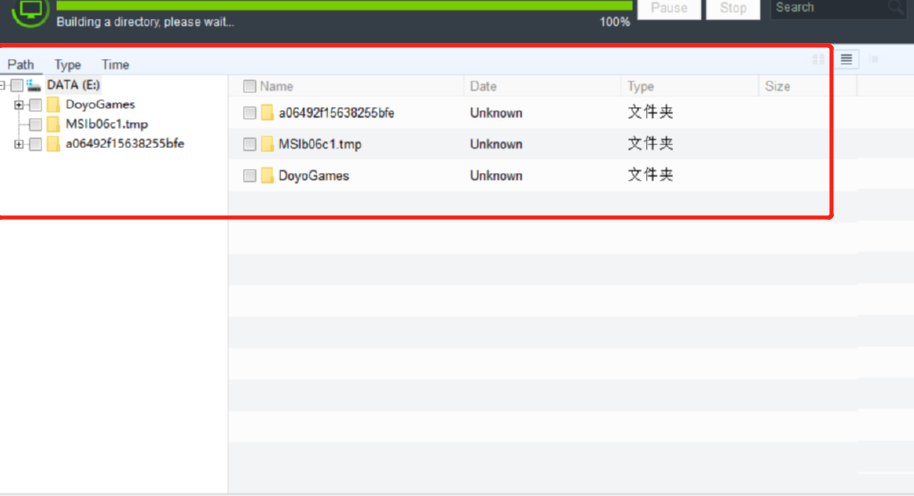
Task: Select the detail view icon
Action: point(874,59)
